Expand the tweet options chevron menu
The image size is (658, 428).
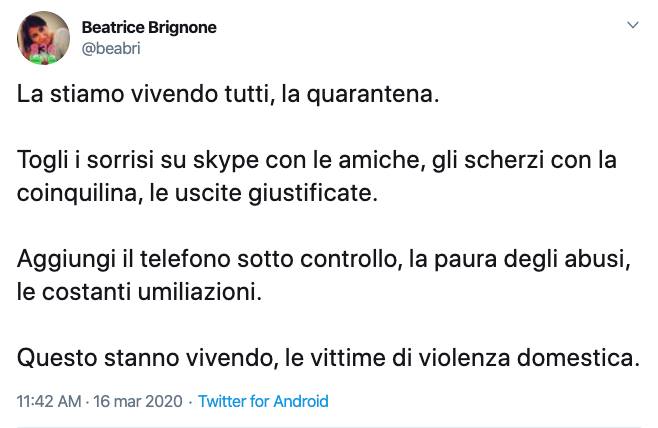coord(632,25)
